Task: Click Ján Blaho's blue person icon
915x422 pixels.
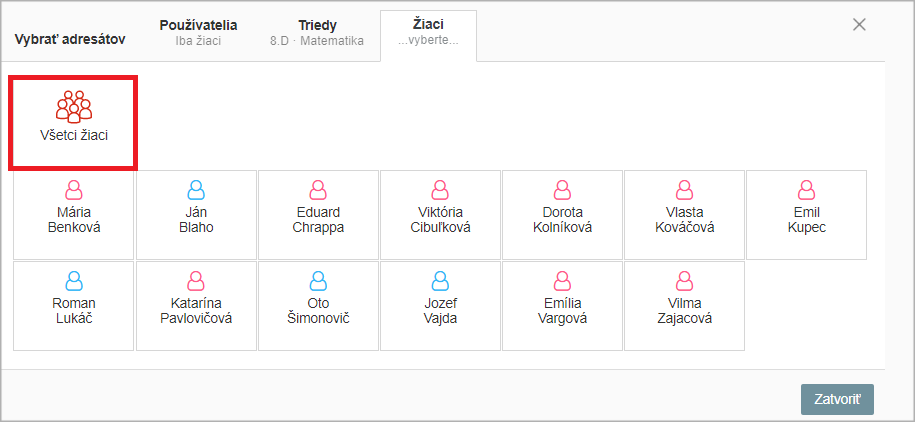Action: (x=196, y=190)
